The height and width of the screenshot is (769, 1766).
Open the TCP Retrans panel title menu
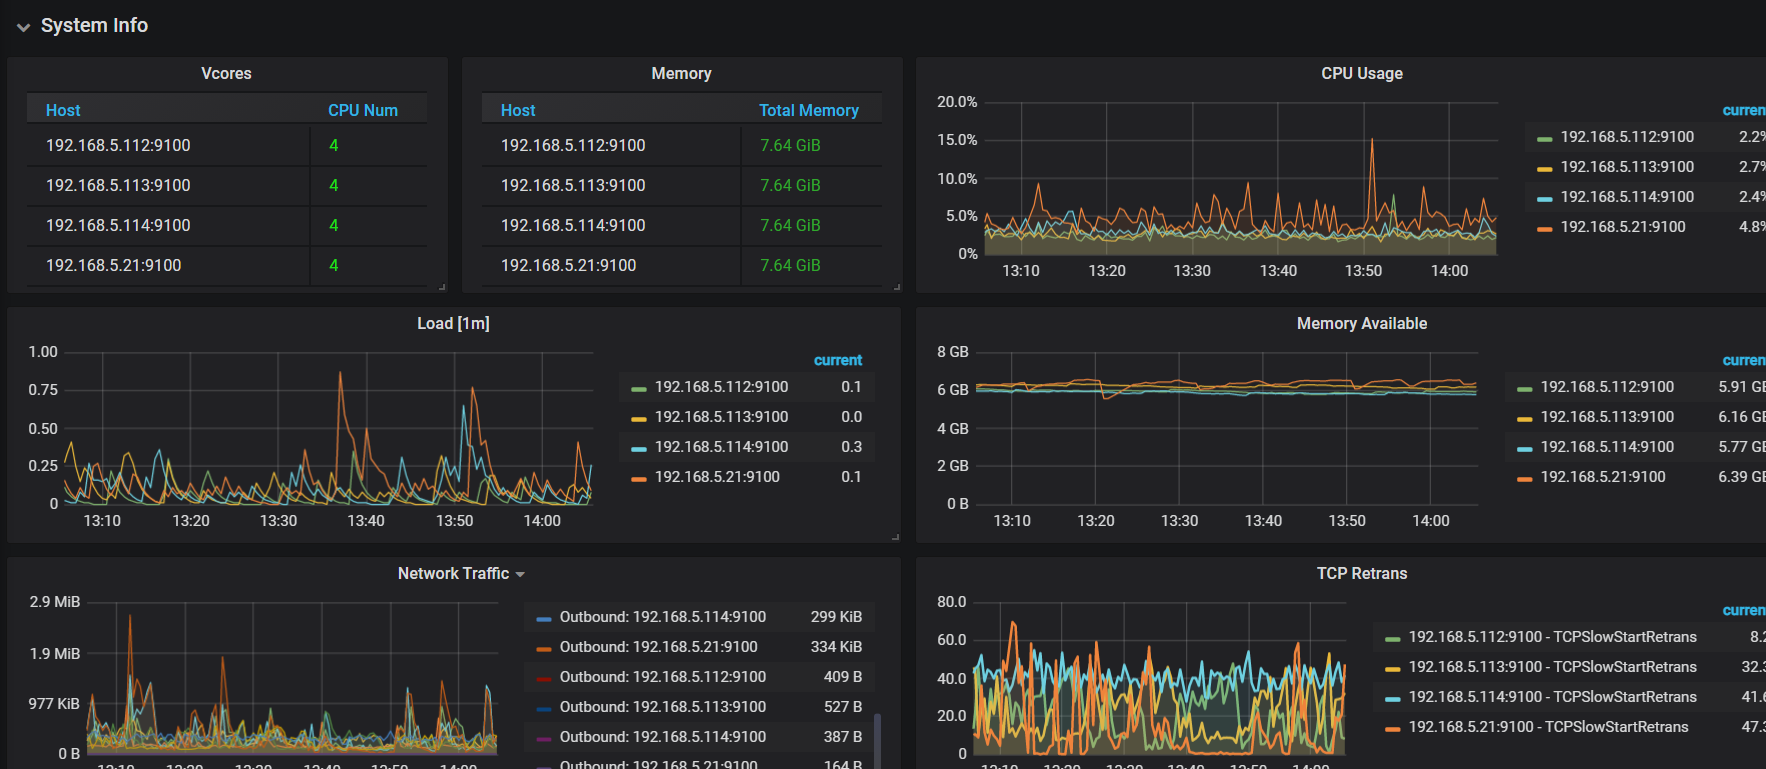[1361, 574]
